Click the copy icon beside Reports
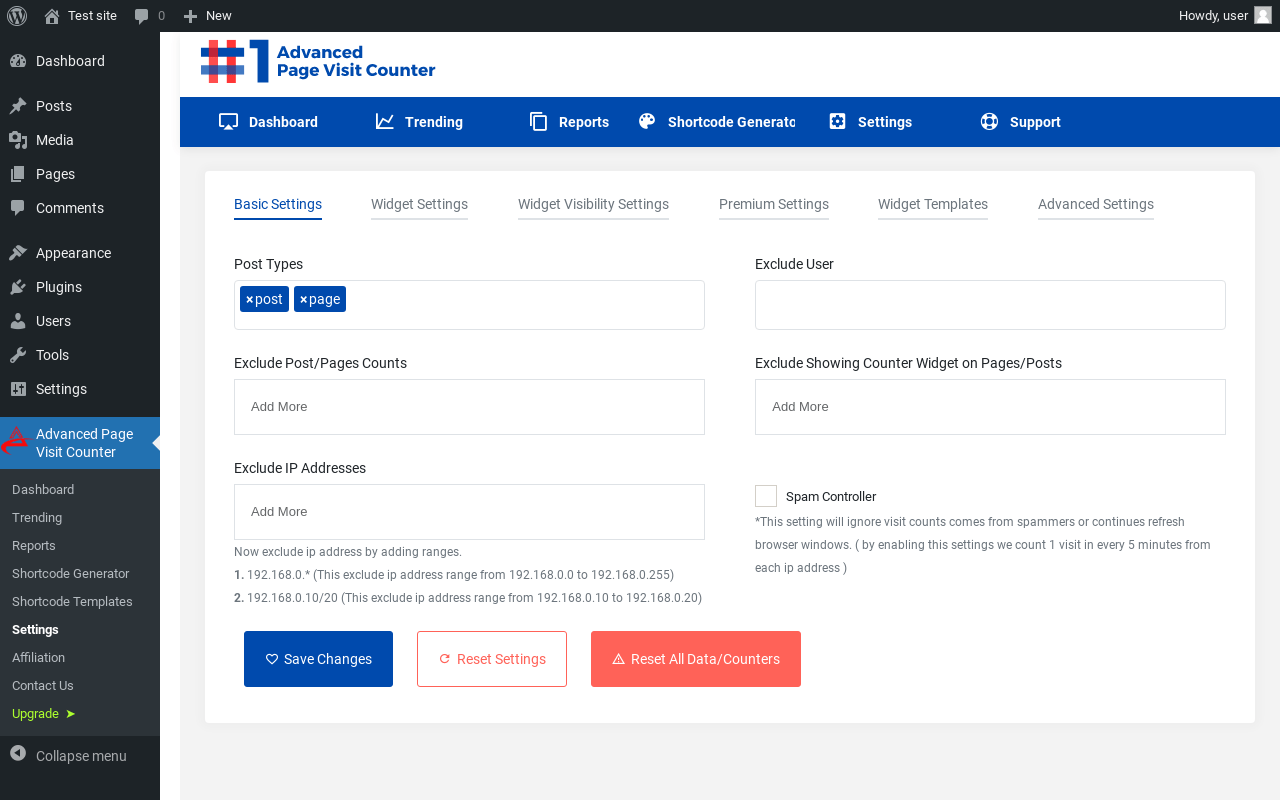Viewport: 1280px width, 800px height. pos(538,122)
